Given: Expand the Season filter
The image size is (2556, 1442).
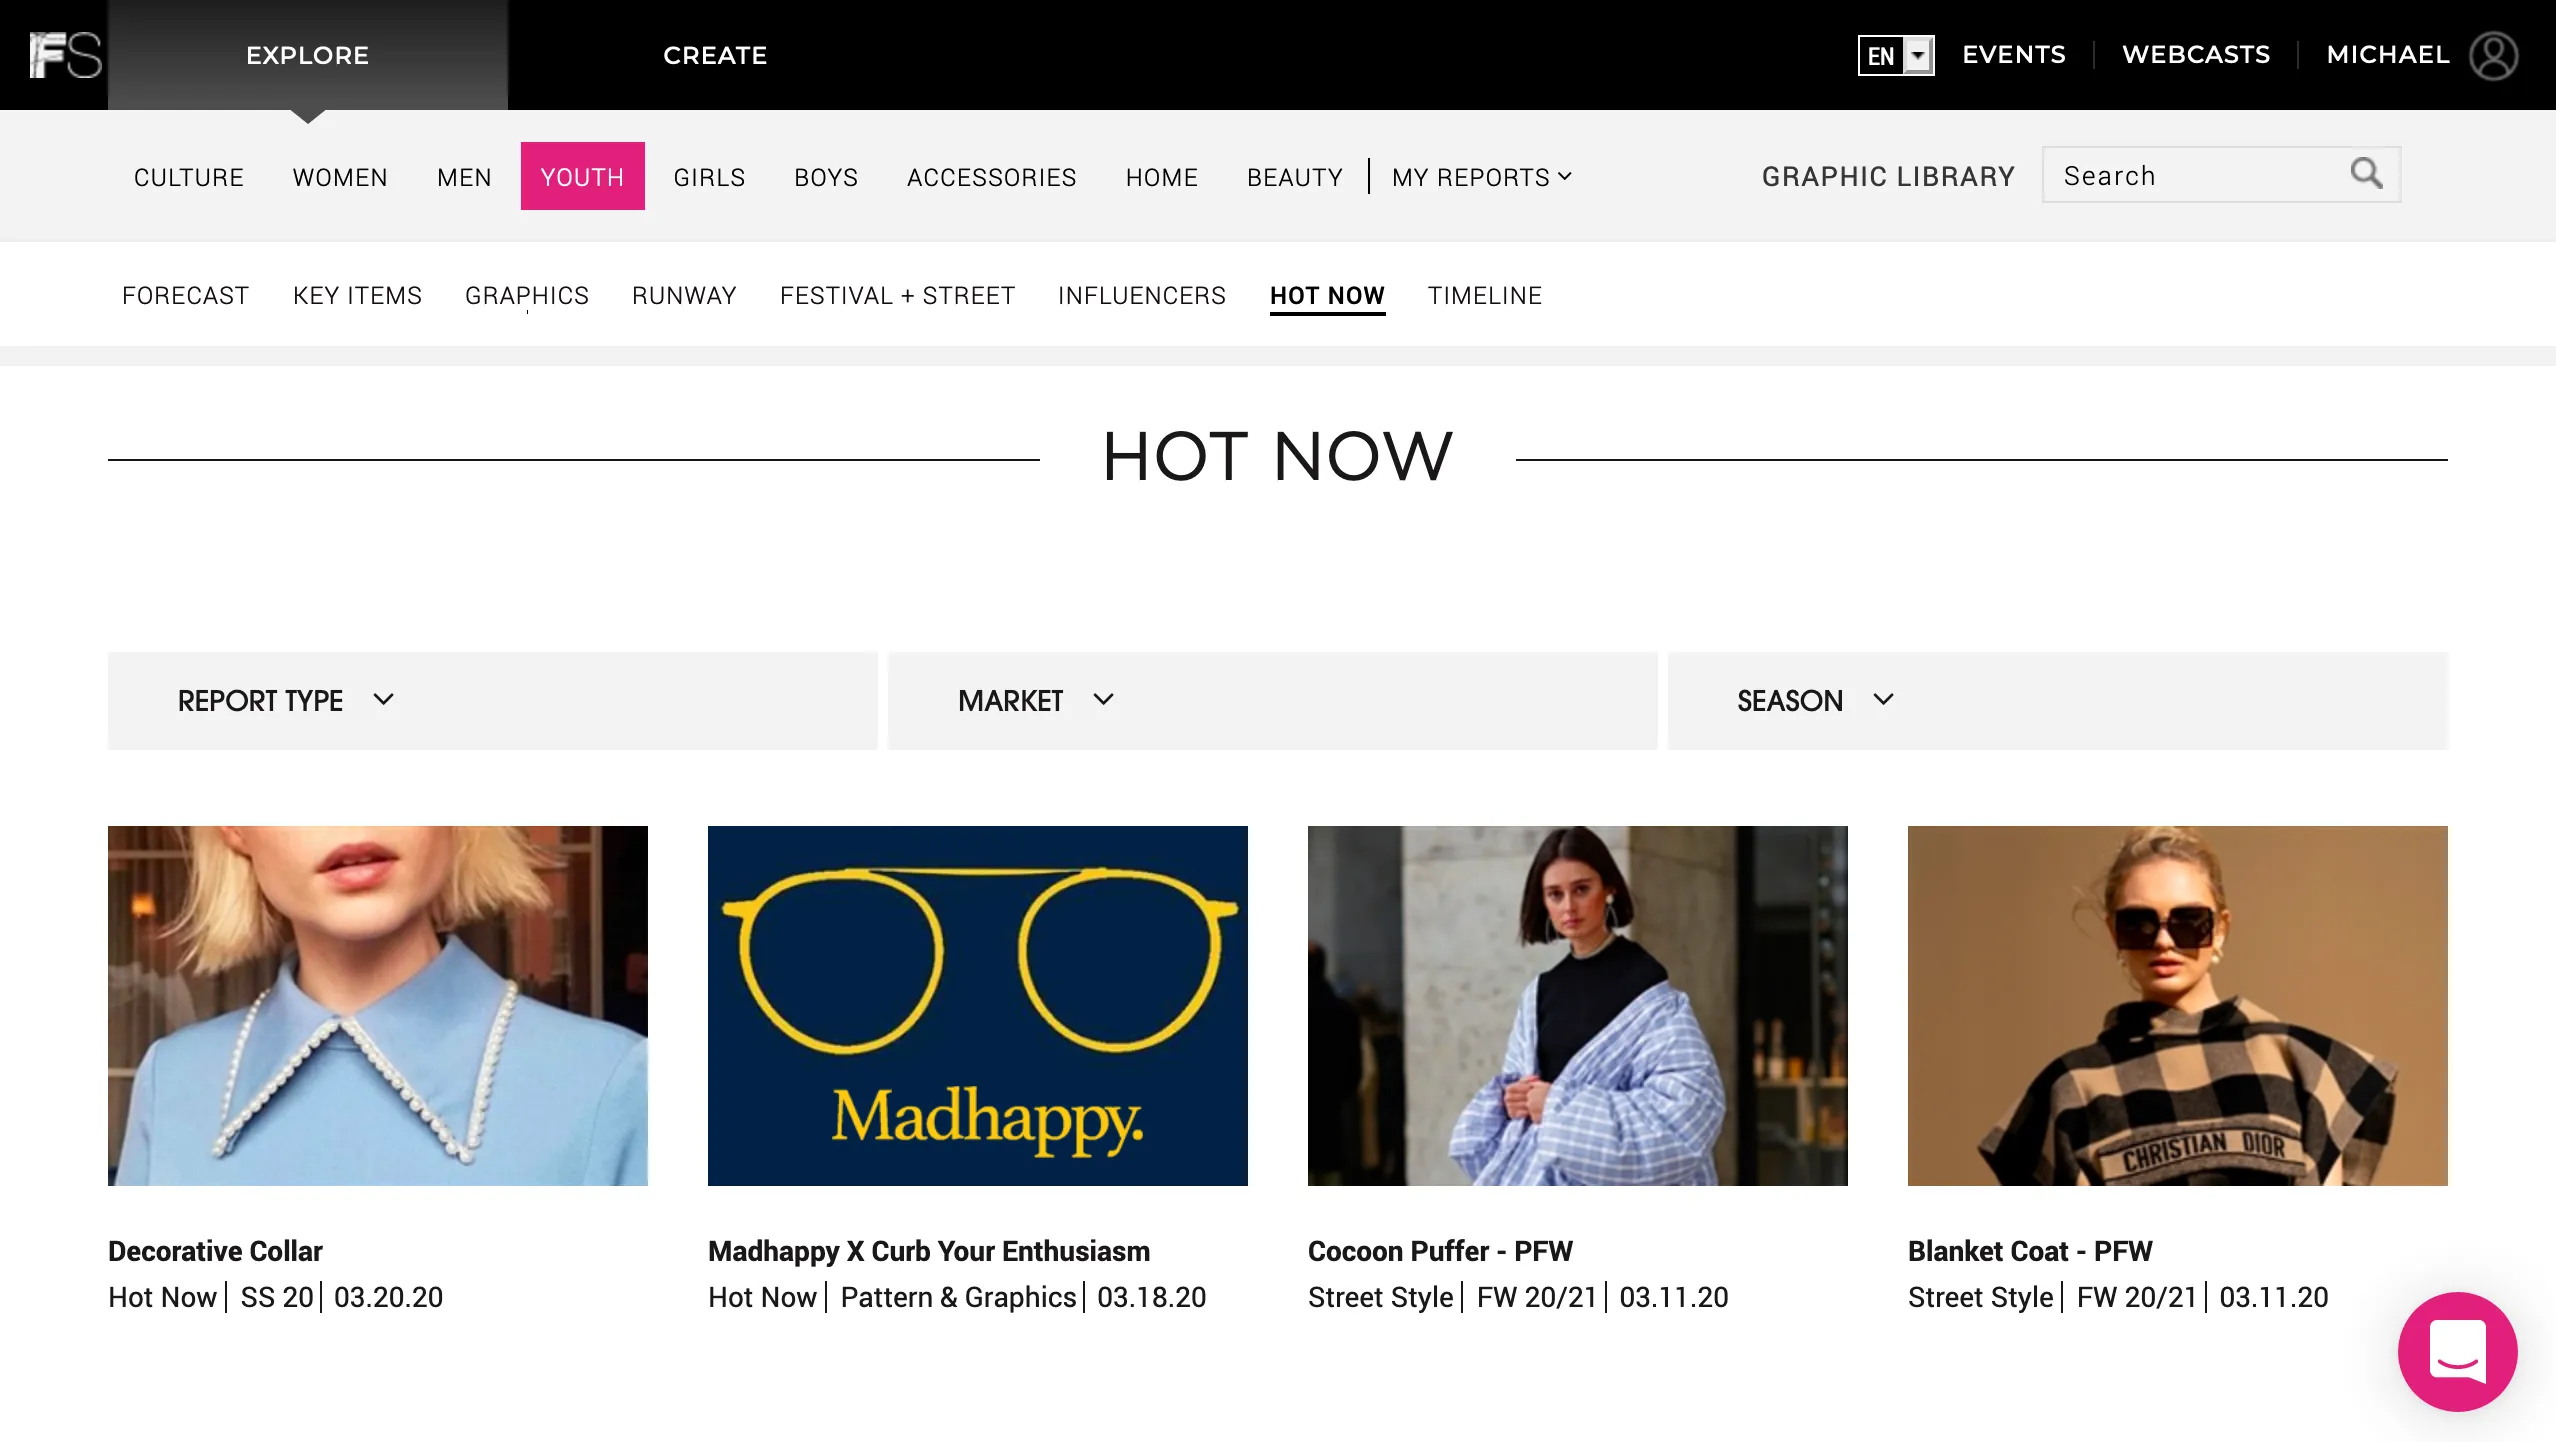Looking at the screenshot, I should [x=2057, y=701].
